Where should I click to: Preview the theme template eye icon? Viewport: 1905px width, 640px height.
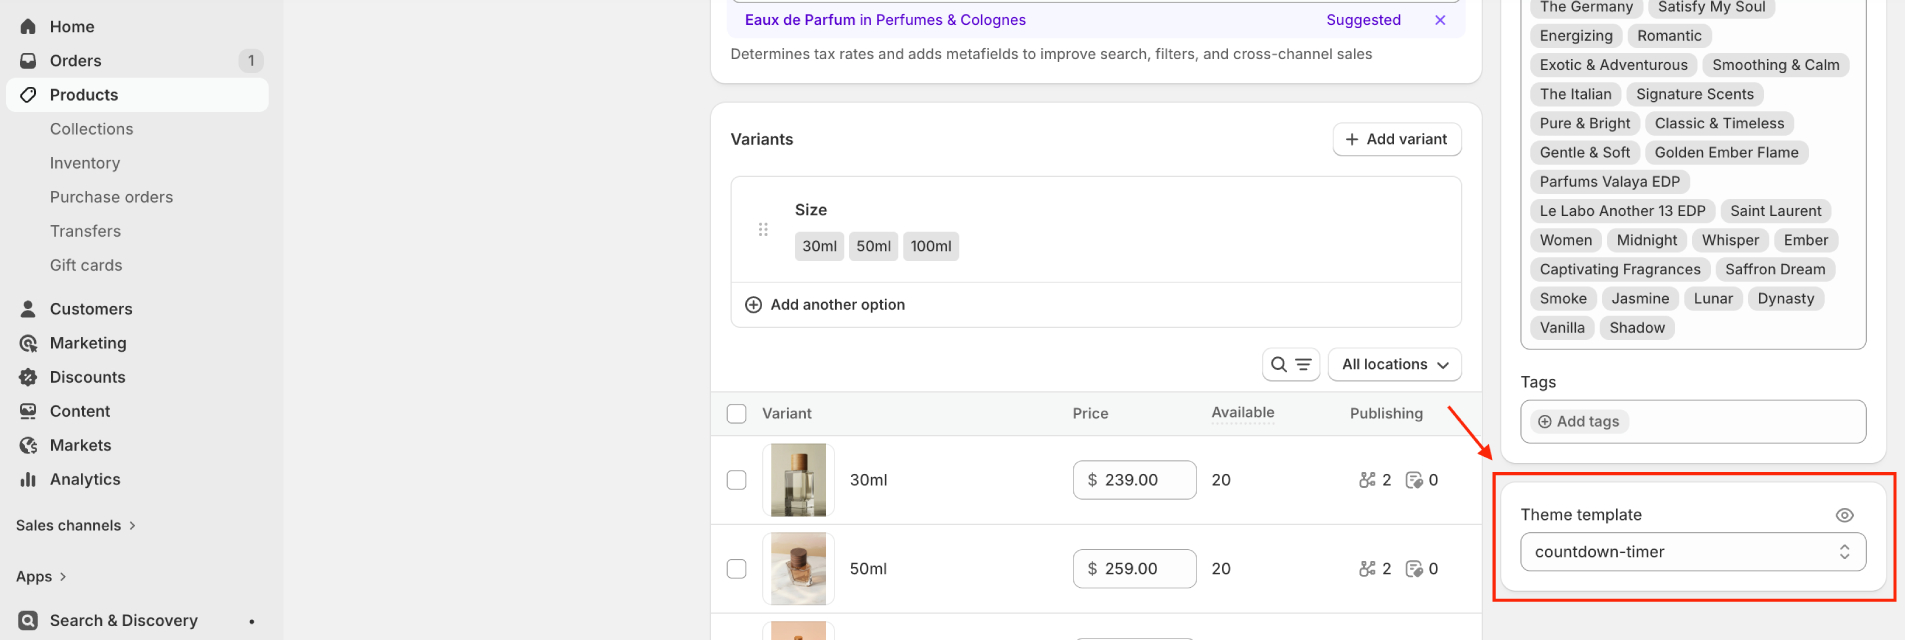point(1845,515)
